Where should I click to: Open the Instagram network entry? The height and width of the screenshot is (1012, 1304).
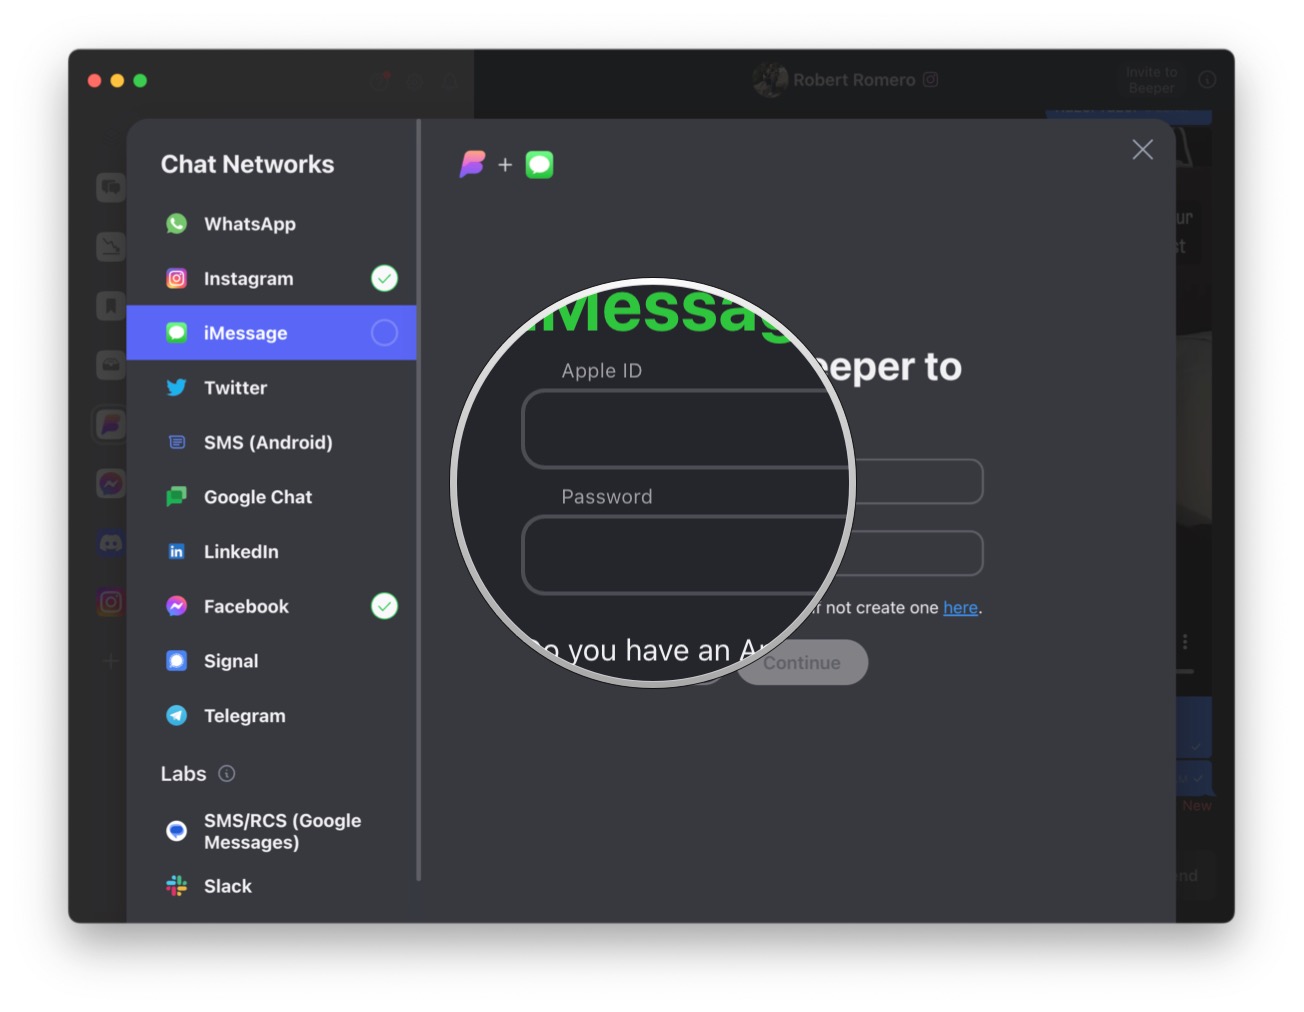[x=271, y=279]
